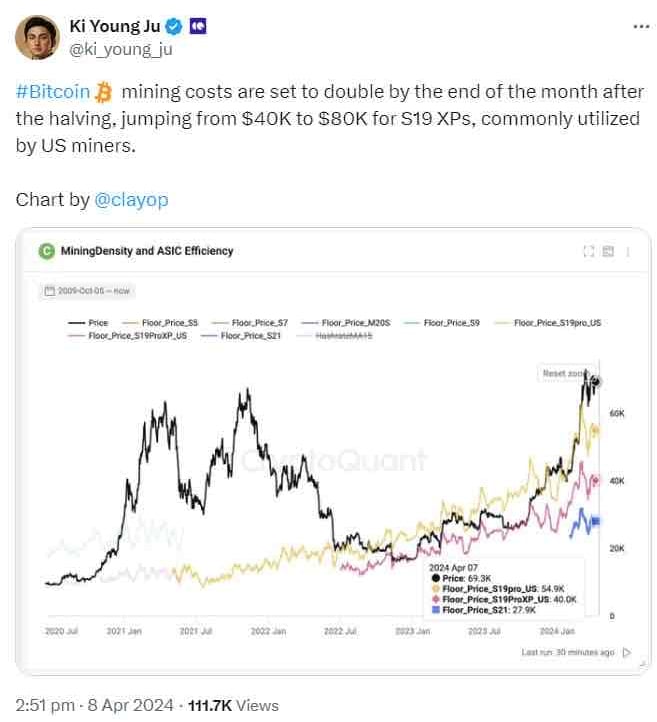657x722 pixels.
Task: Toggle the Price series in legend
Action: [88, 323]
